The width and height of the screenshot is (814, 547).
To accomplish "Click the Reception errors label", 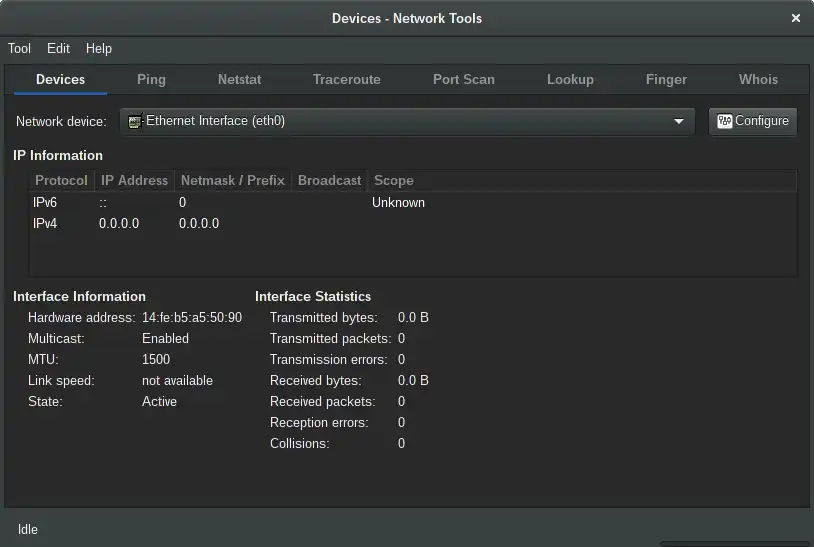I will click(x=319, y=422).
